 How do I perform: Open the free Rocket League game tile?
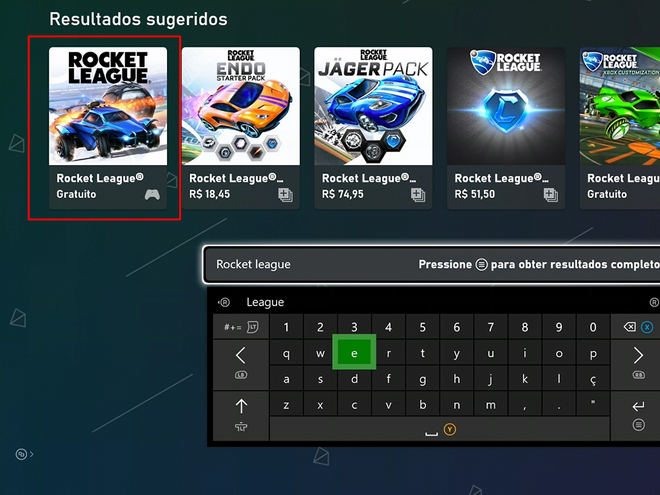coord(108,128)
